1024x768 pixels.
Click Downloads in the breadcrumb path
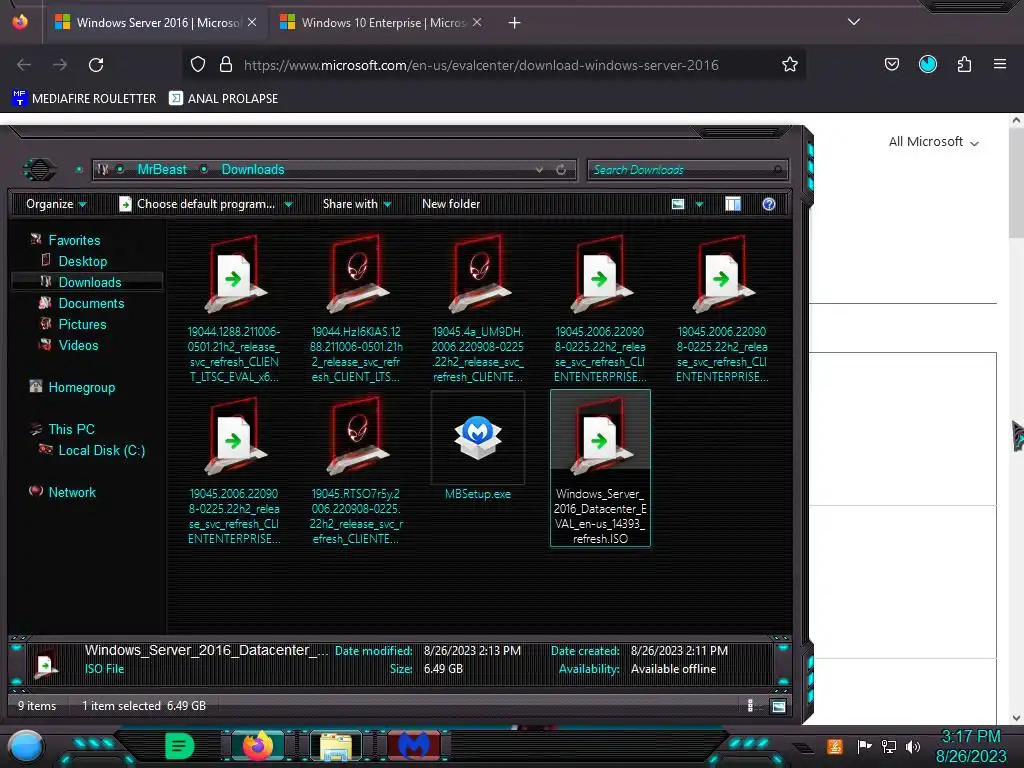coord(253,170)
